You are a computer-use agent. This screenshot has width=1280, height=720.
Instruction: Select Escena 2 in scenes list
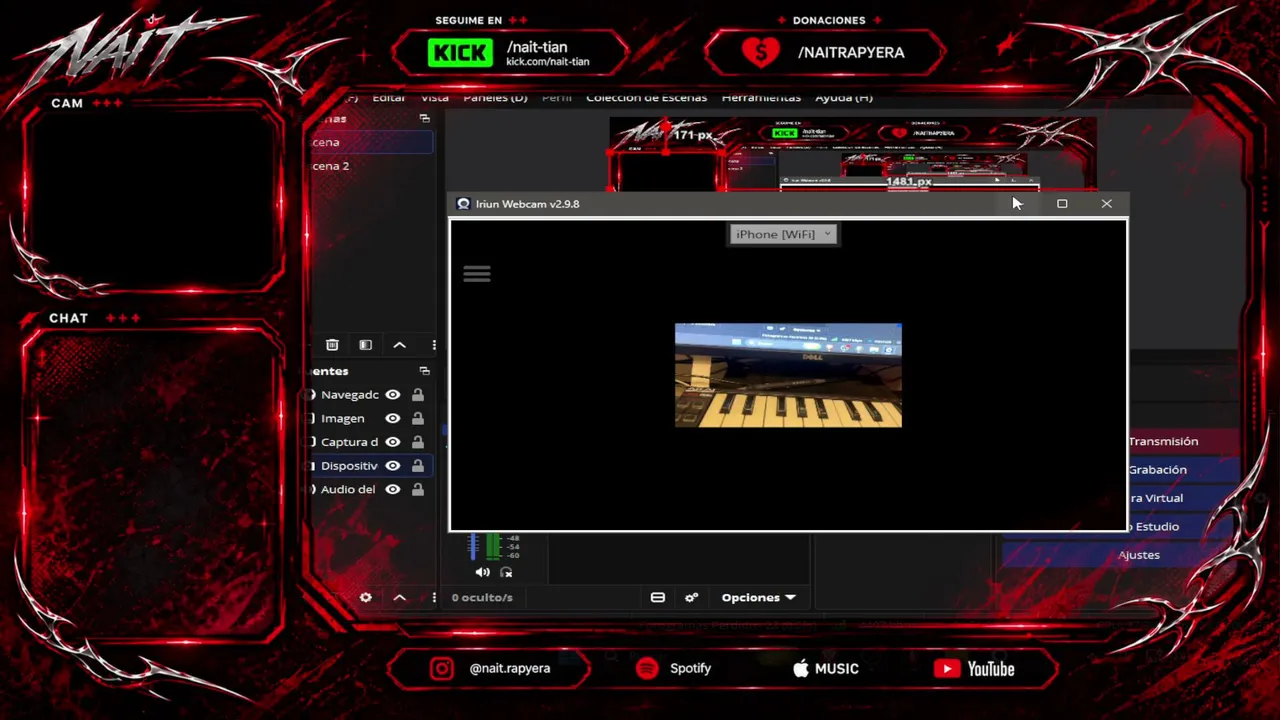coord(371,166)
